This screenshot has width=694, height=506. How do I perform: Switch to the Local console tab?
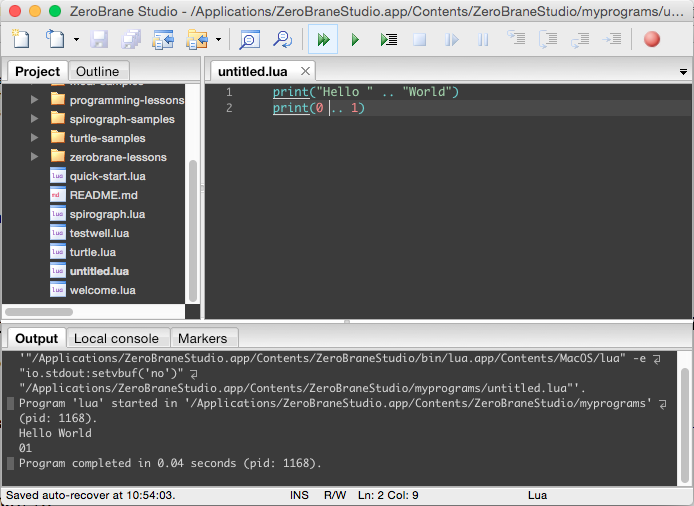pyautogui.click(x=116, y=339)
